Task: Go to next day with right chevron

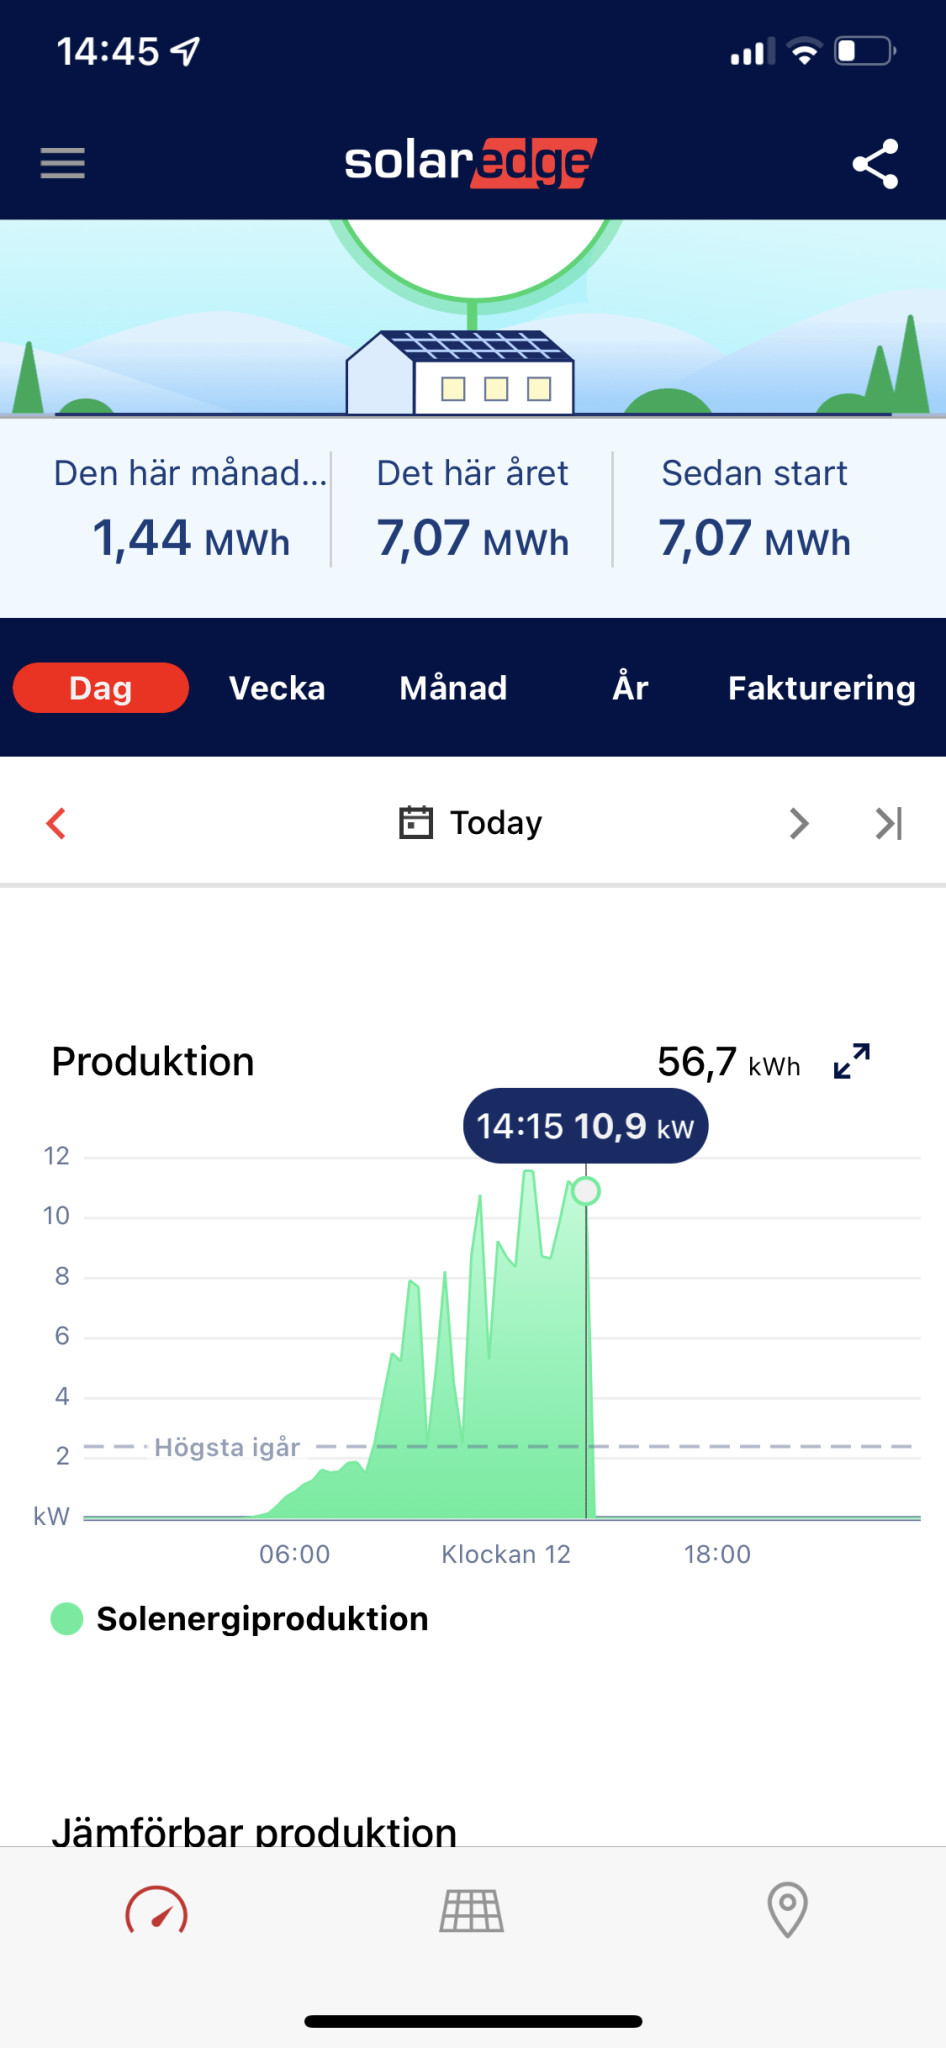Action: pyautogui.click(x=798, y=823)
